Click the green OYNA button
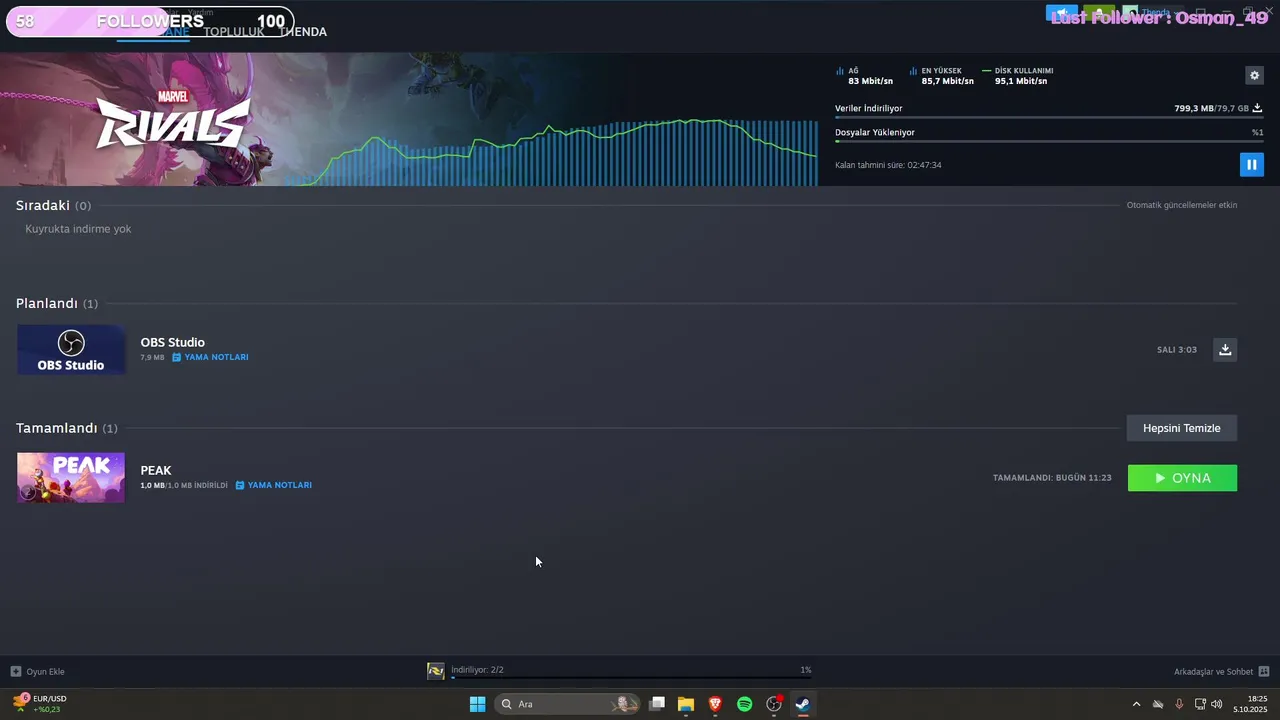The height and width of the screenshot is (720, 1280). 1182,478
